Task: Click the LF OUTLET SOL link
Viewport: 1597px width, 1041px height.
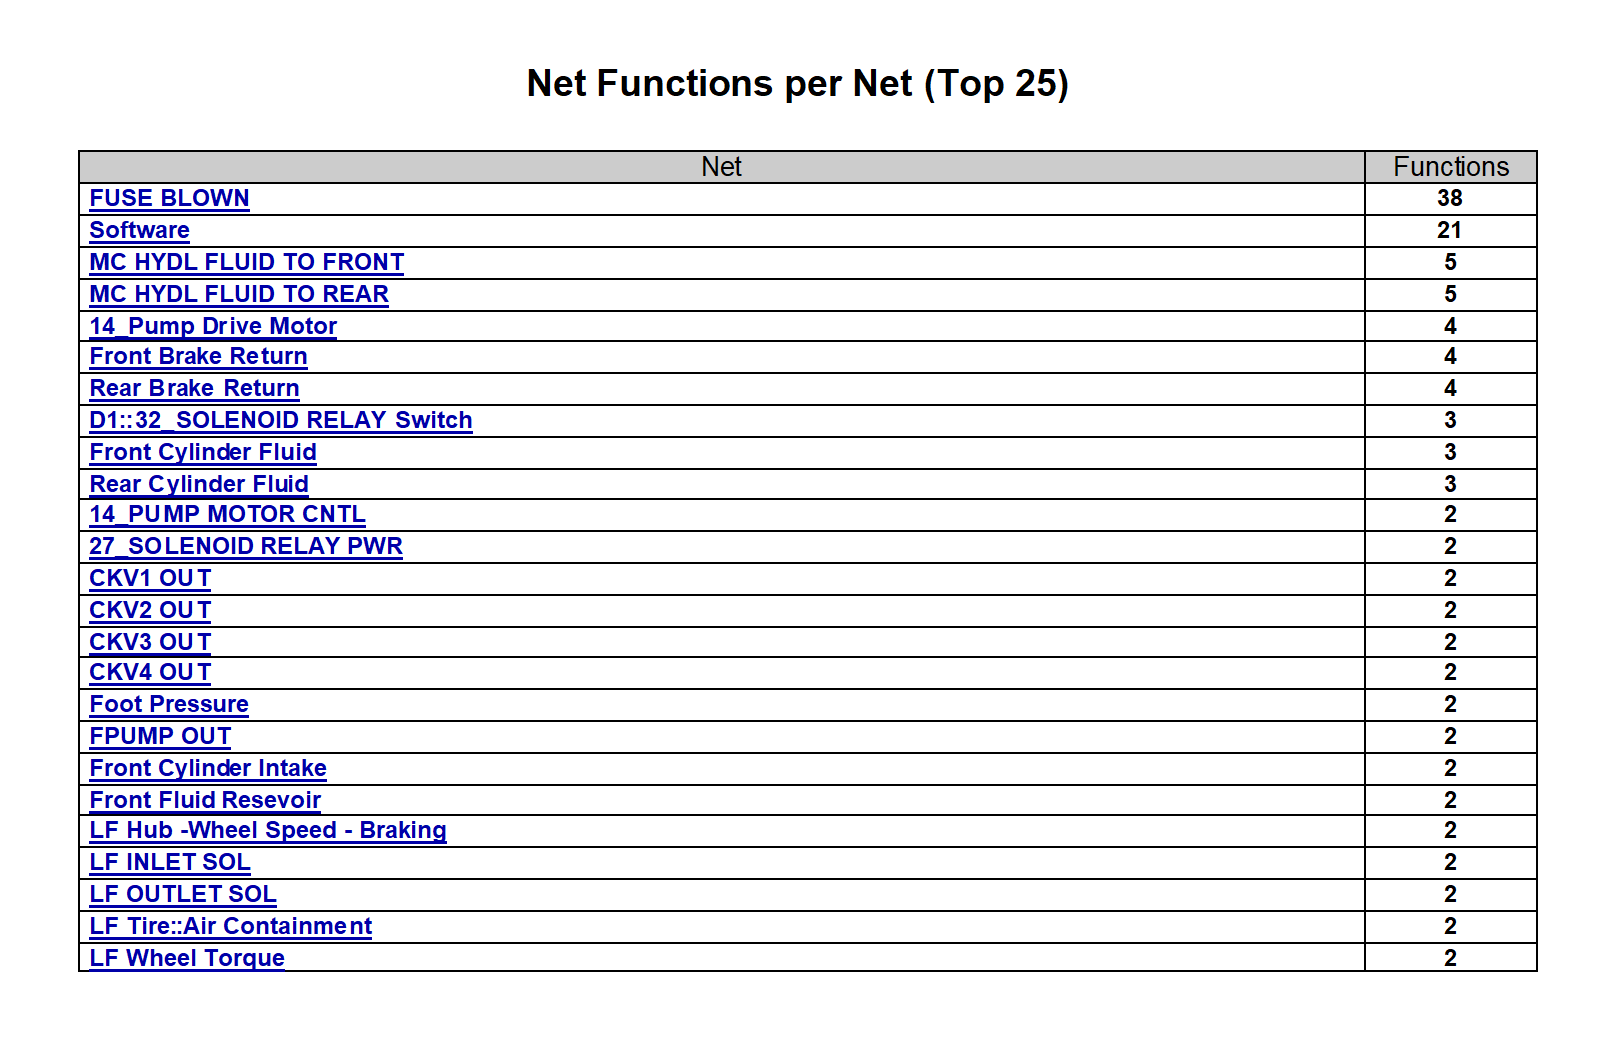Action: [182, 894]
